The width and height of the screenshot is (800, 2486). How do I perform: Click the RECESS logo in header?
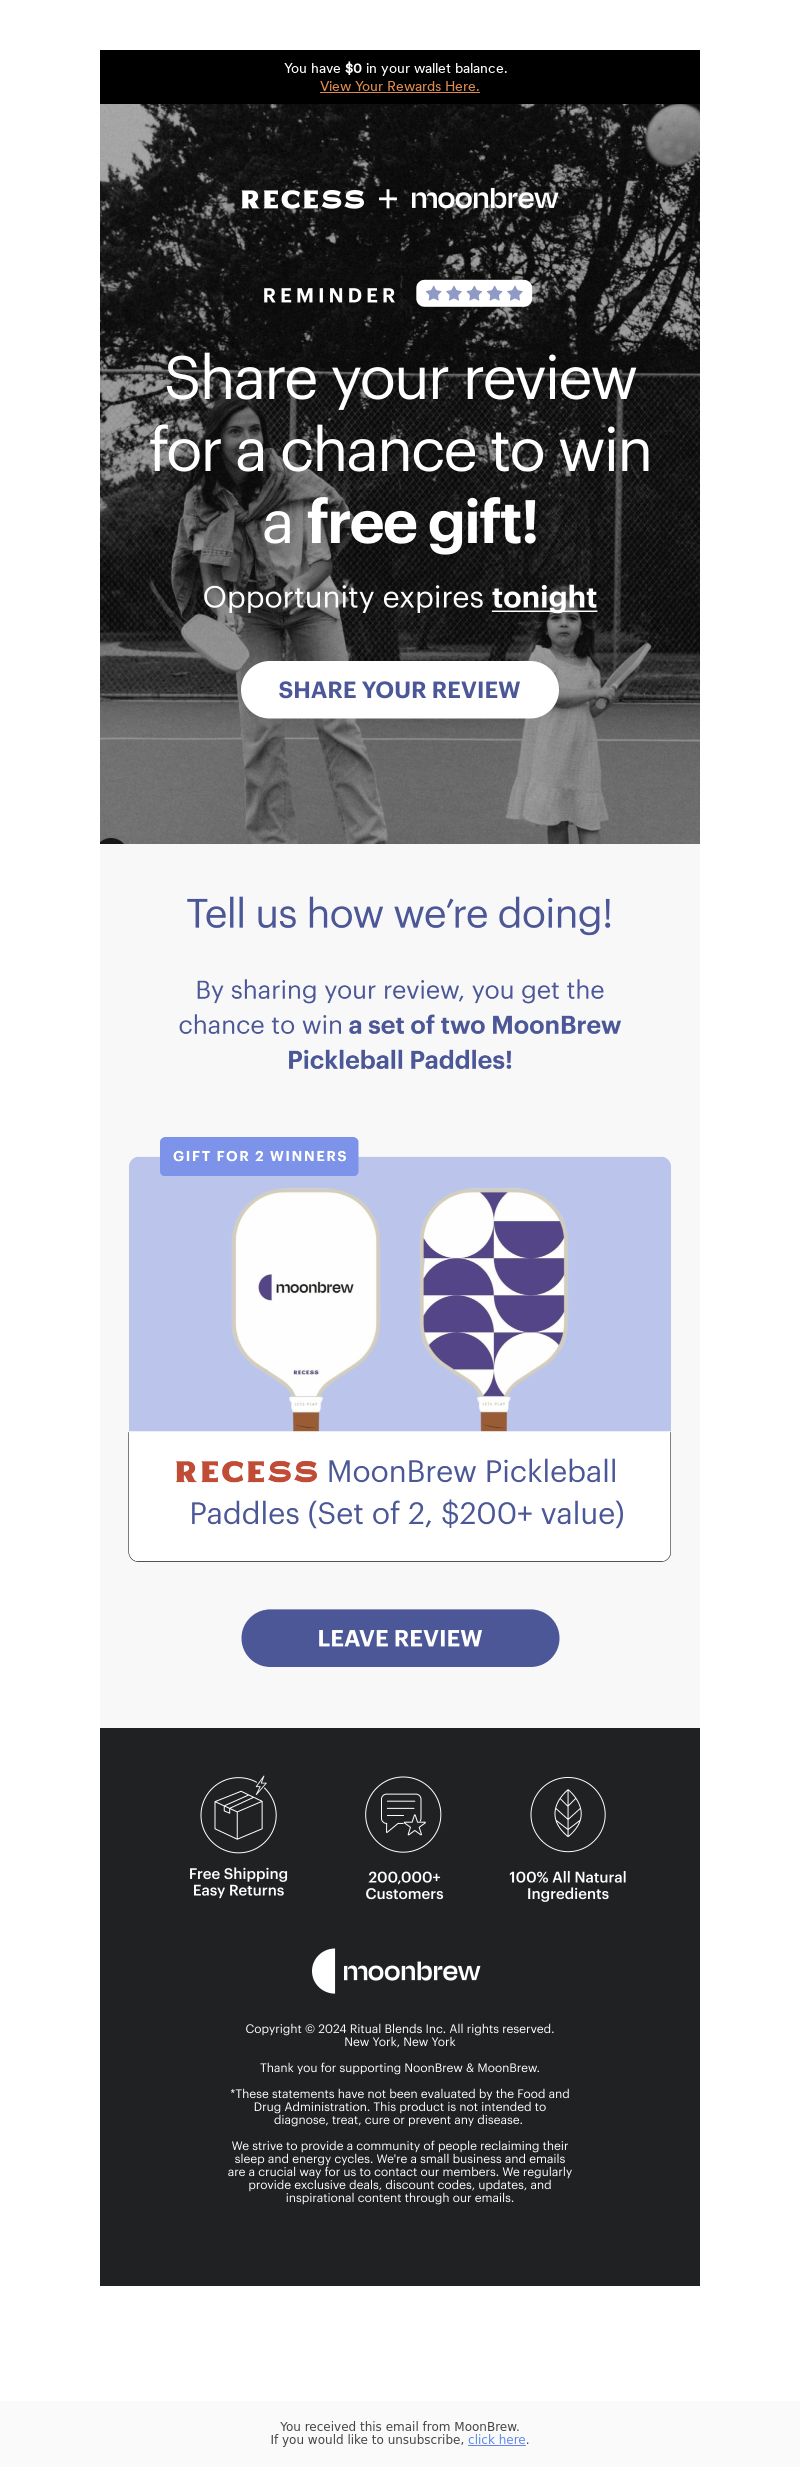[303, 199]
